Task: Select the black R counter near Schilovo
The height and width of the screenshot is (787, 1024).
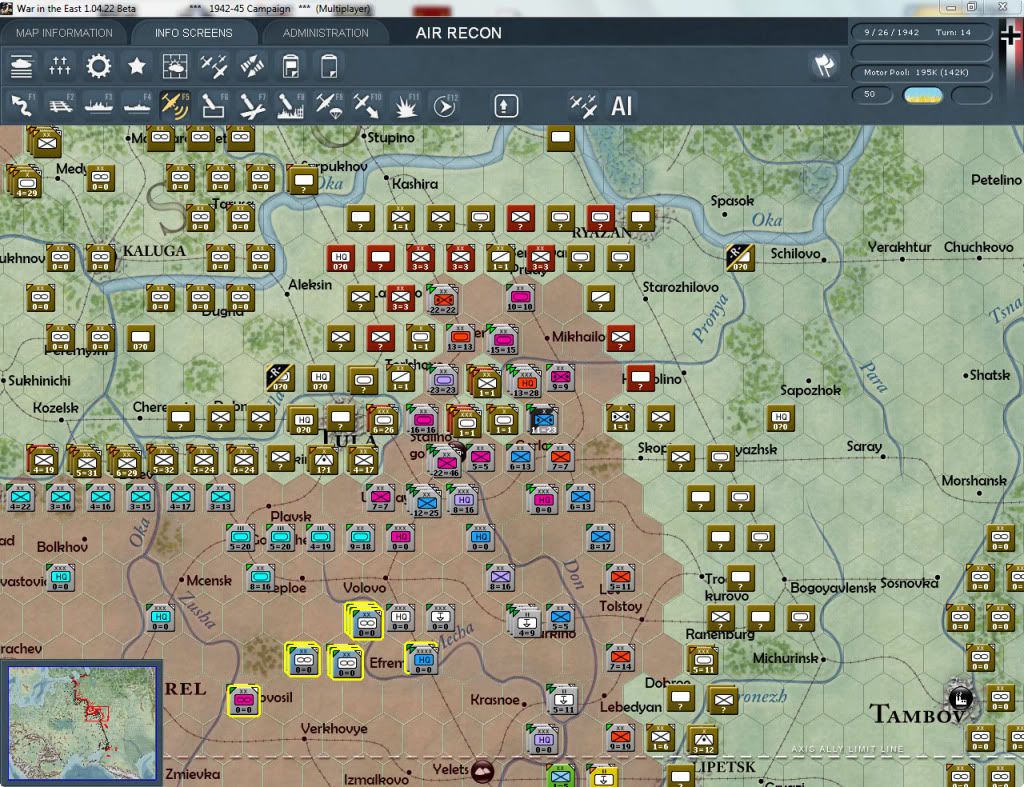Action: coord(740,258)
